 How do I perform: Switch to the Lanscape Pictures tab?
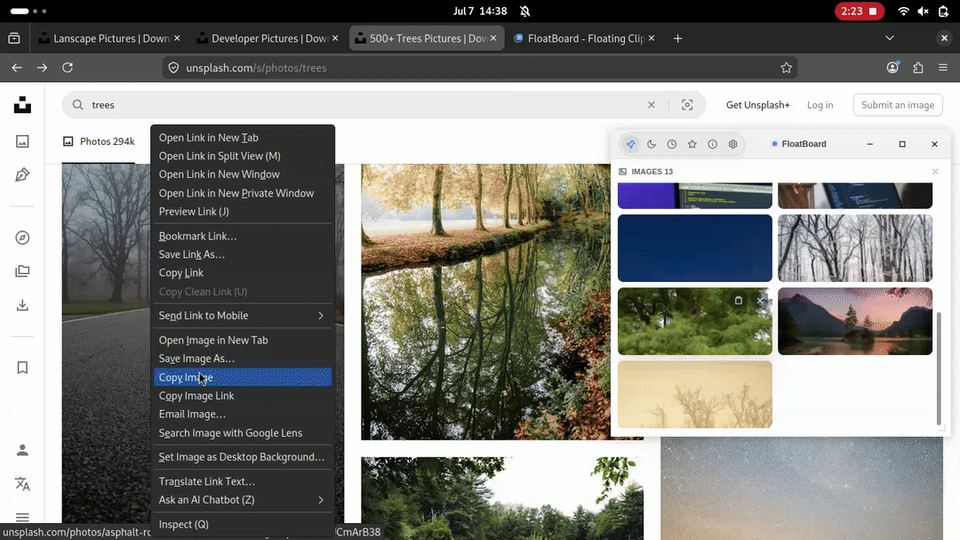(x=109, y=38)
